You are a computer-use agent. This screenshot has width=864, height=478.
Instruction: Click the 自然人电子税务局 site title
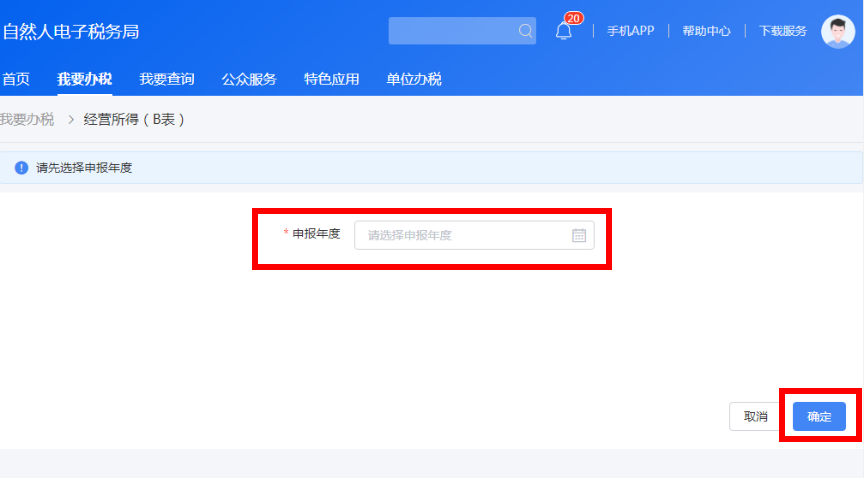click(71, 32)
